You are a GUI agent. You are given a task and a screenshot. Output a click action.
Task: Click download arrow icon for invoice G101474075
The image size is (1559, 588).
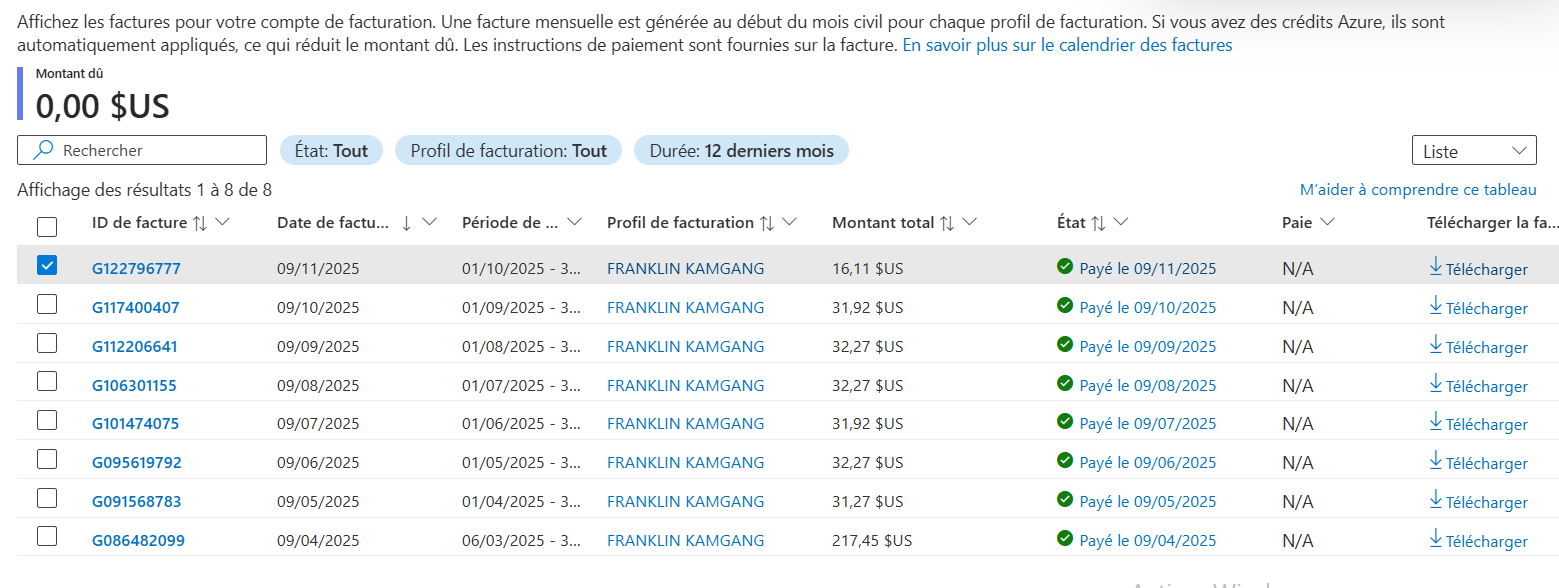(x=1436, y=423)
